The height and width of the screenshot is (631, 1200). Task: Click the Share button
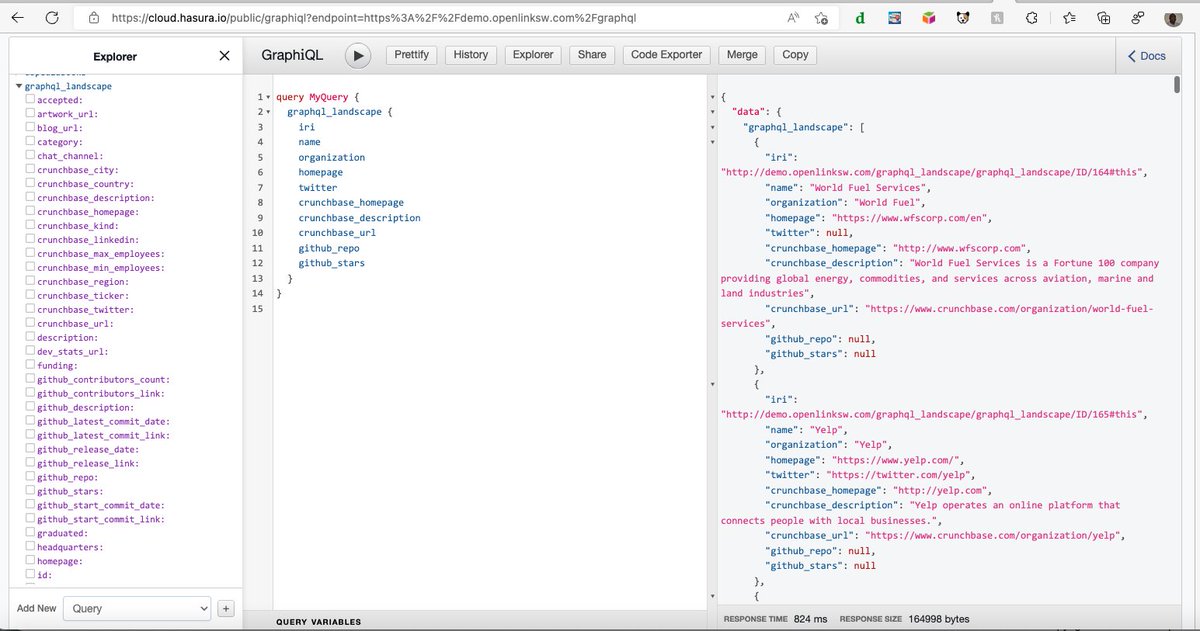pos(592,55)
